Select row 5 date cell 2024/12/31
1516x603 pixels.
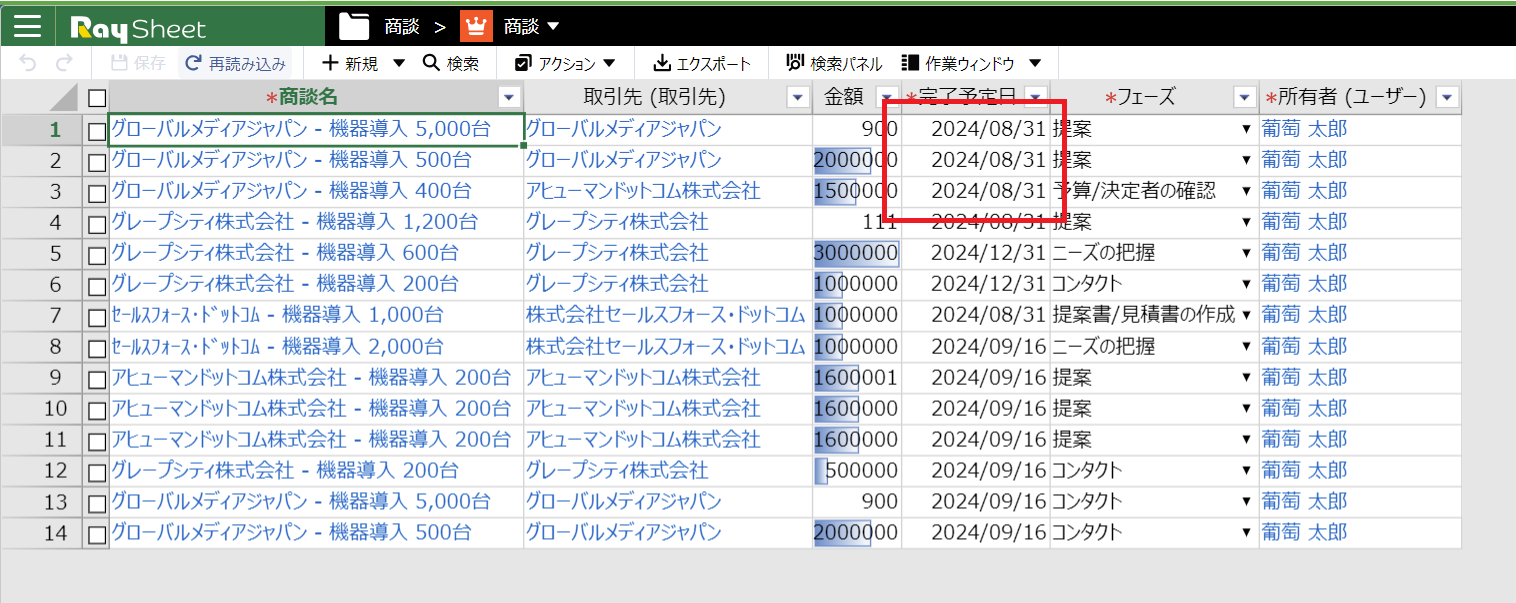click(976, 253)
